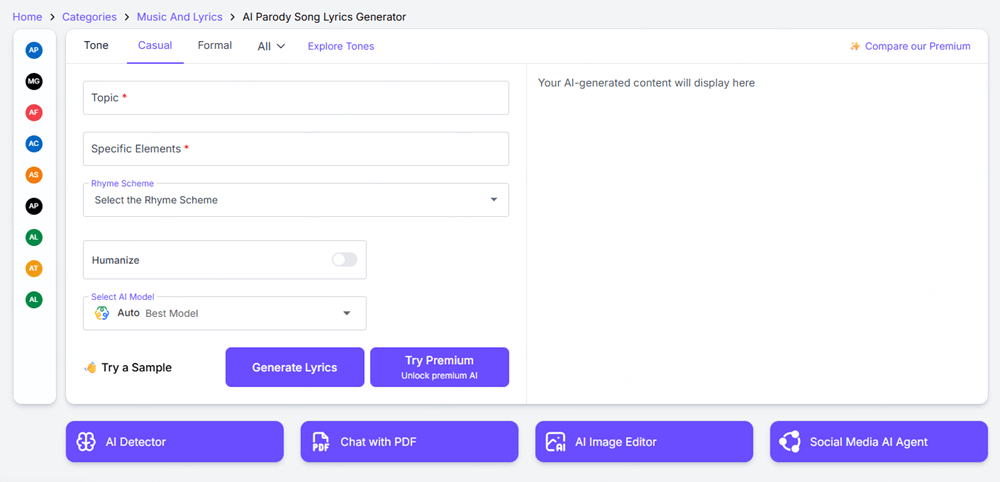The width and height of the screenshot is (1000, 482).
Task: Click the Tone label
Action: point(96,45)
